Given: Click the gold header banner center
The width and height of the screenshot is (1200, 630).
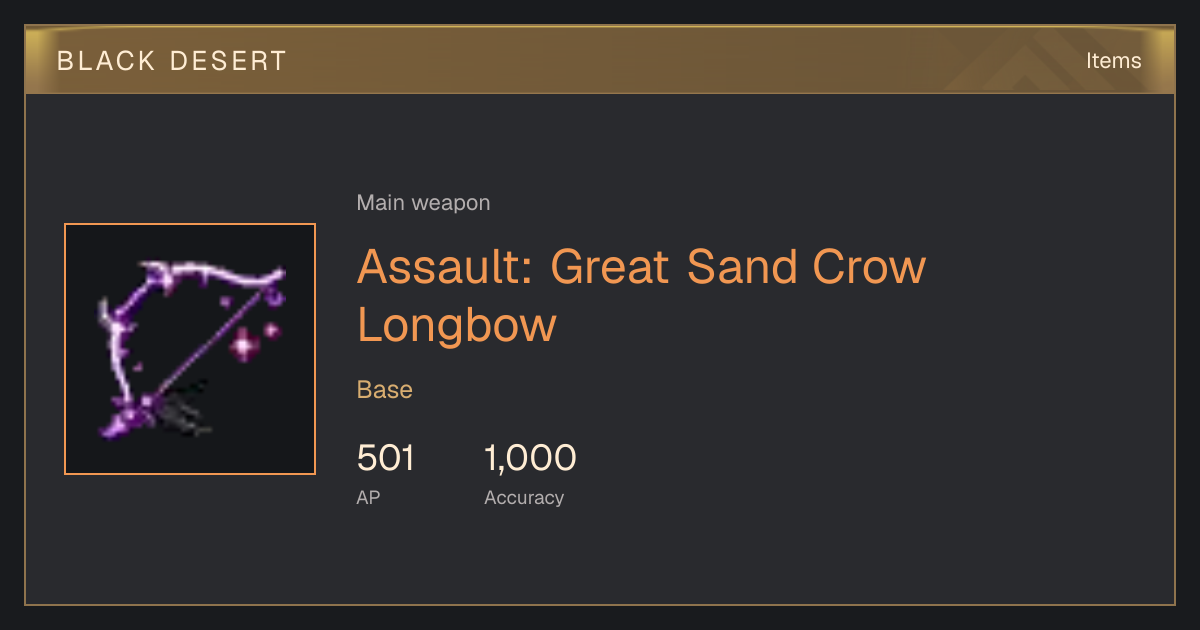Looking at the screenshot, I should 600,61.
